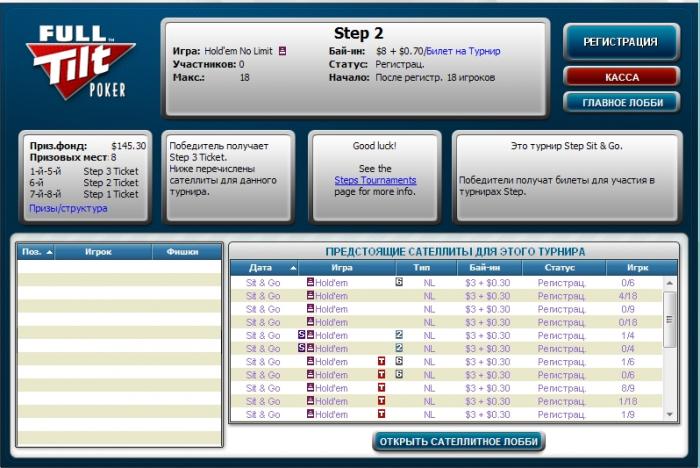The height and width of the screenshot is (468, 700).
Task: Click the S icon in the 1/4 row
Action: 302,335
